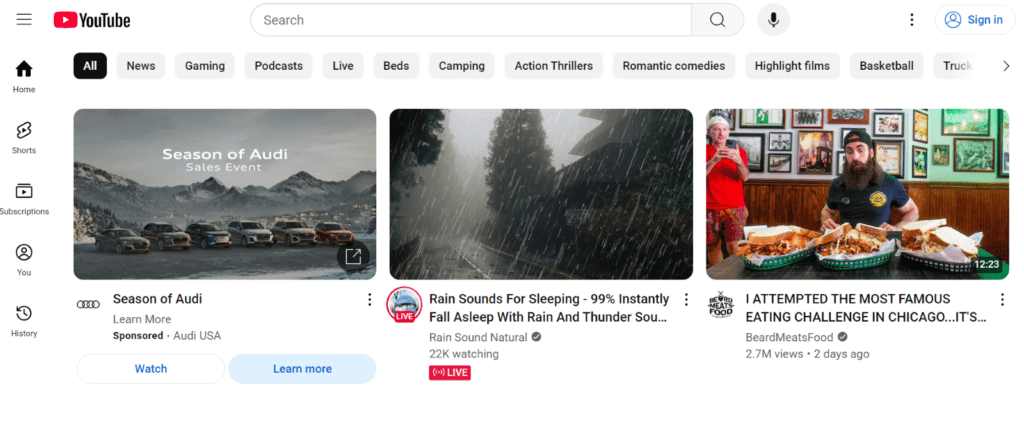Select the All filter chip
1024x426 pixels.
click(x=90, y=66)
